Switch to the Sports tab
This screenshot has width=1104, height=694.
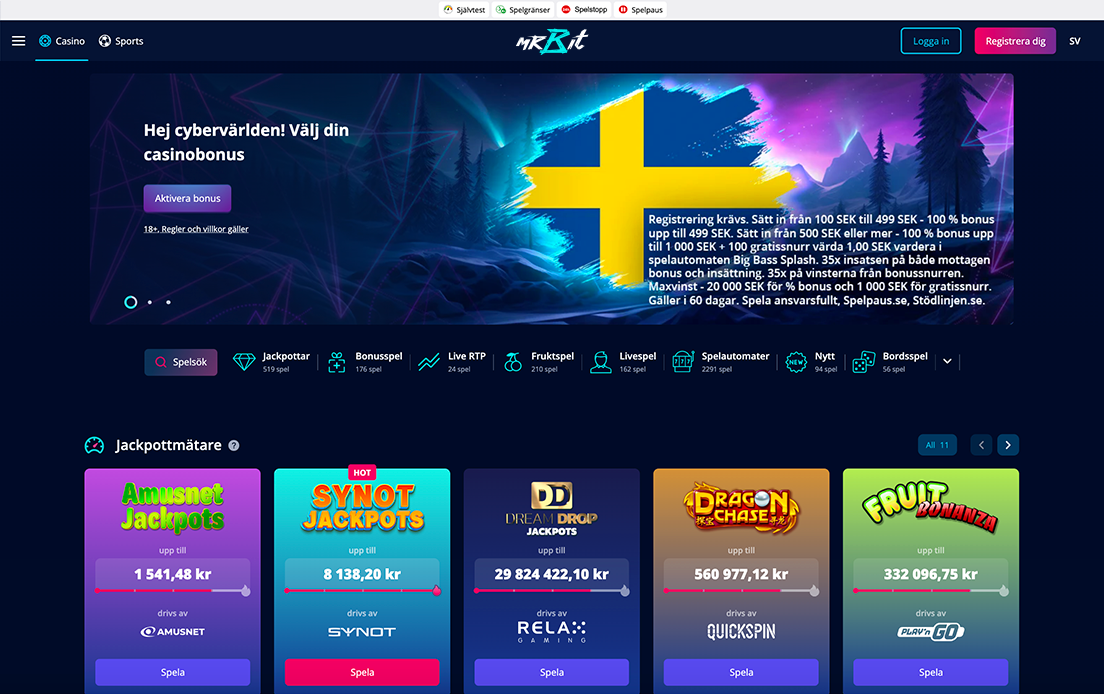121,41
